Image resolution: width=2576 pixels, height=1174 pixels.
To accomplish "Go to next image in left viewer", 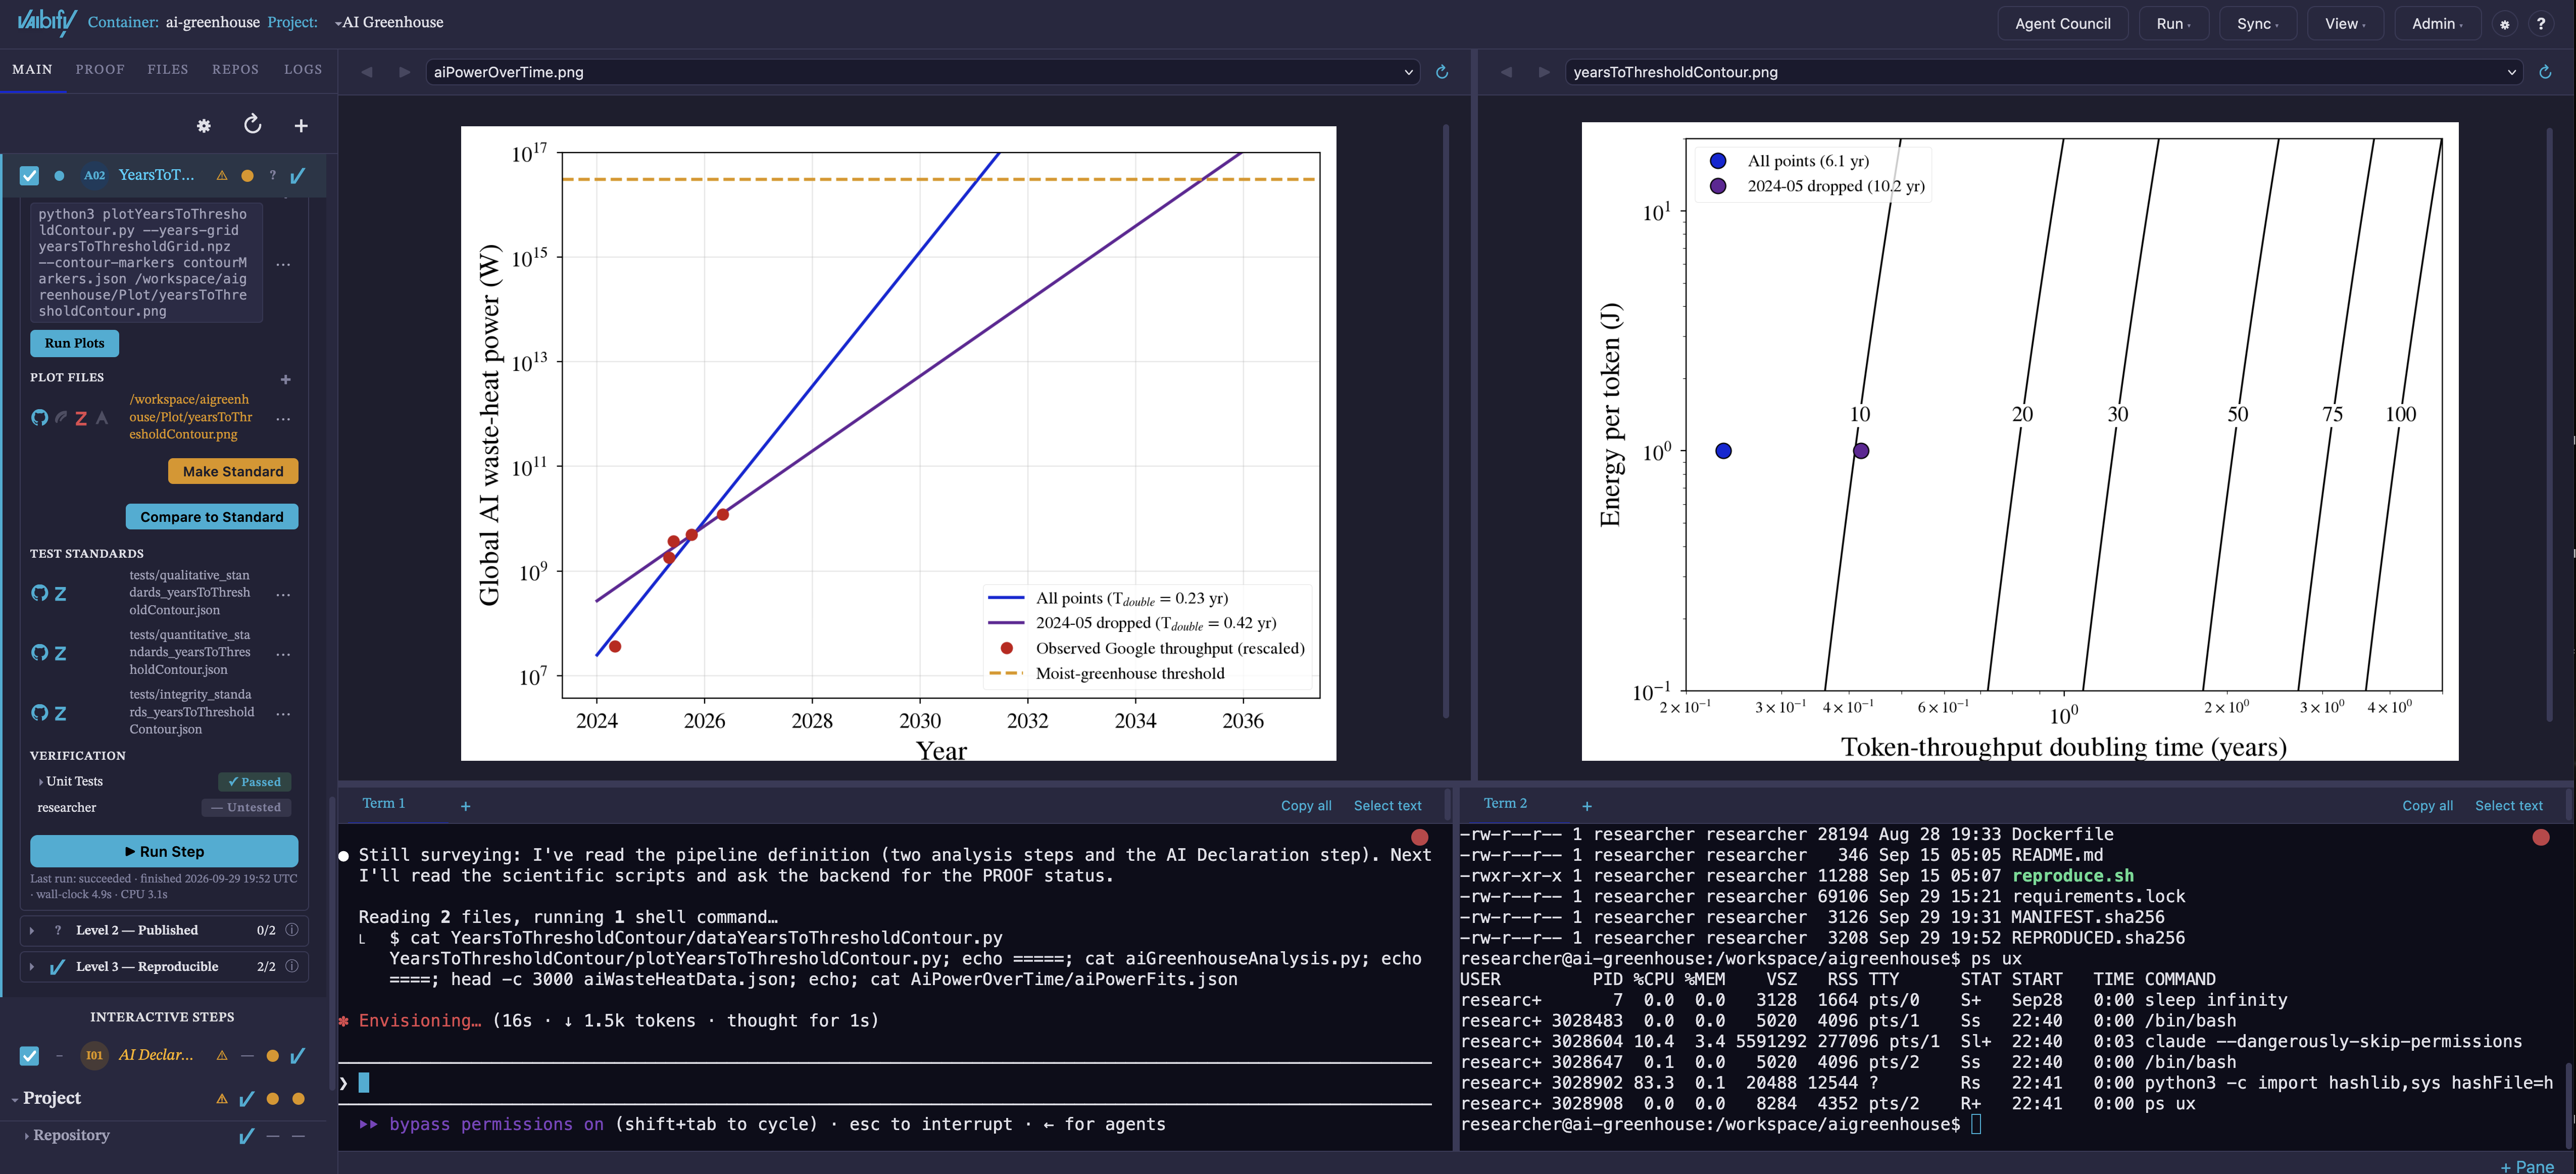I will click(x=404, y=72).
